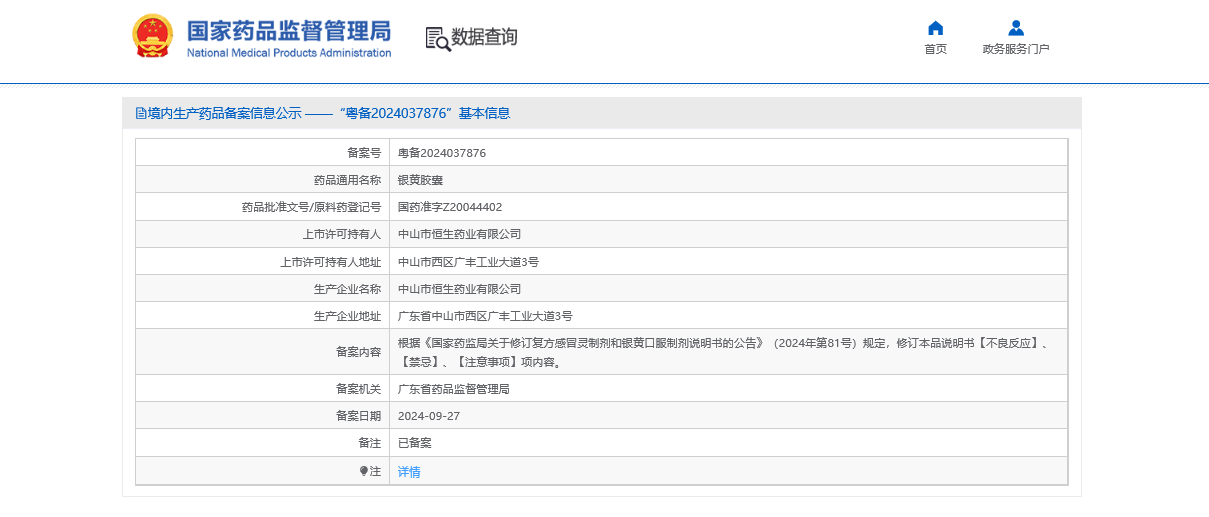
Task: Click the bulb icon beside 注
Action: (x=364, y=471)
